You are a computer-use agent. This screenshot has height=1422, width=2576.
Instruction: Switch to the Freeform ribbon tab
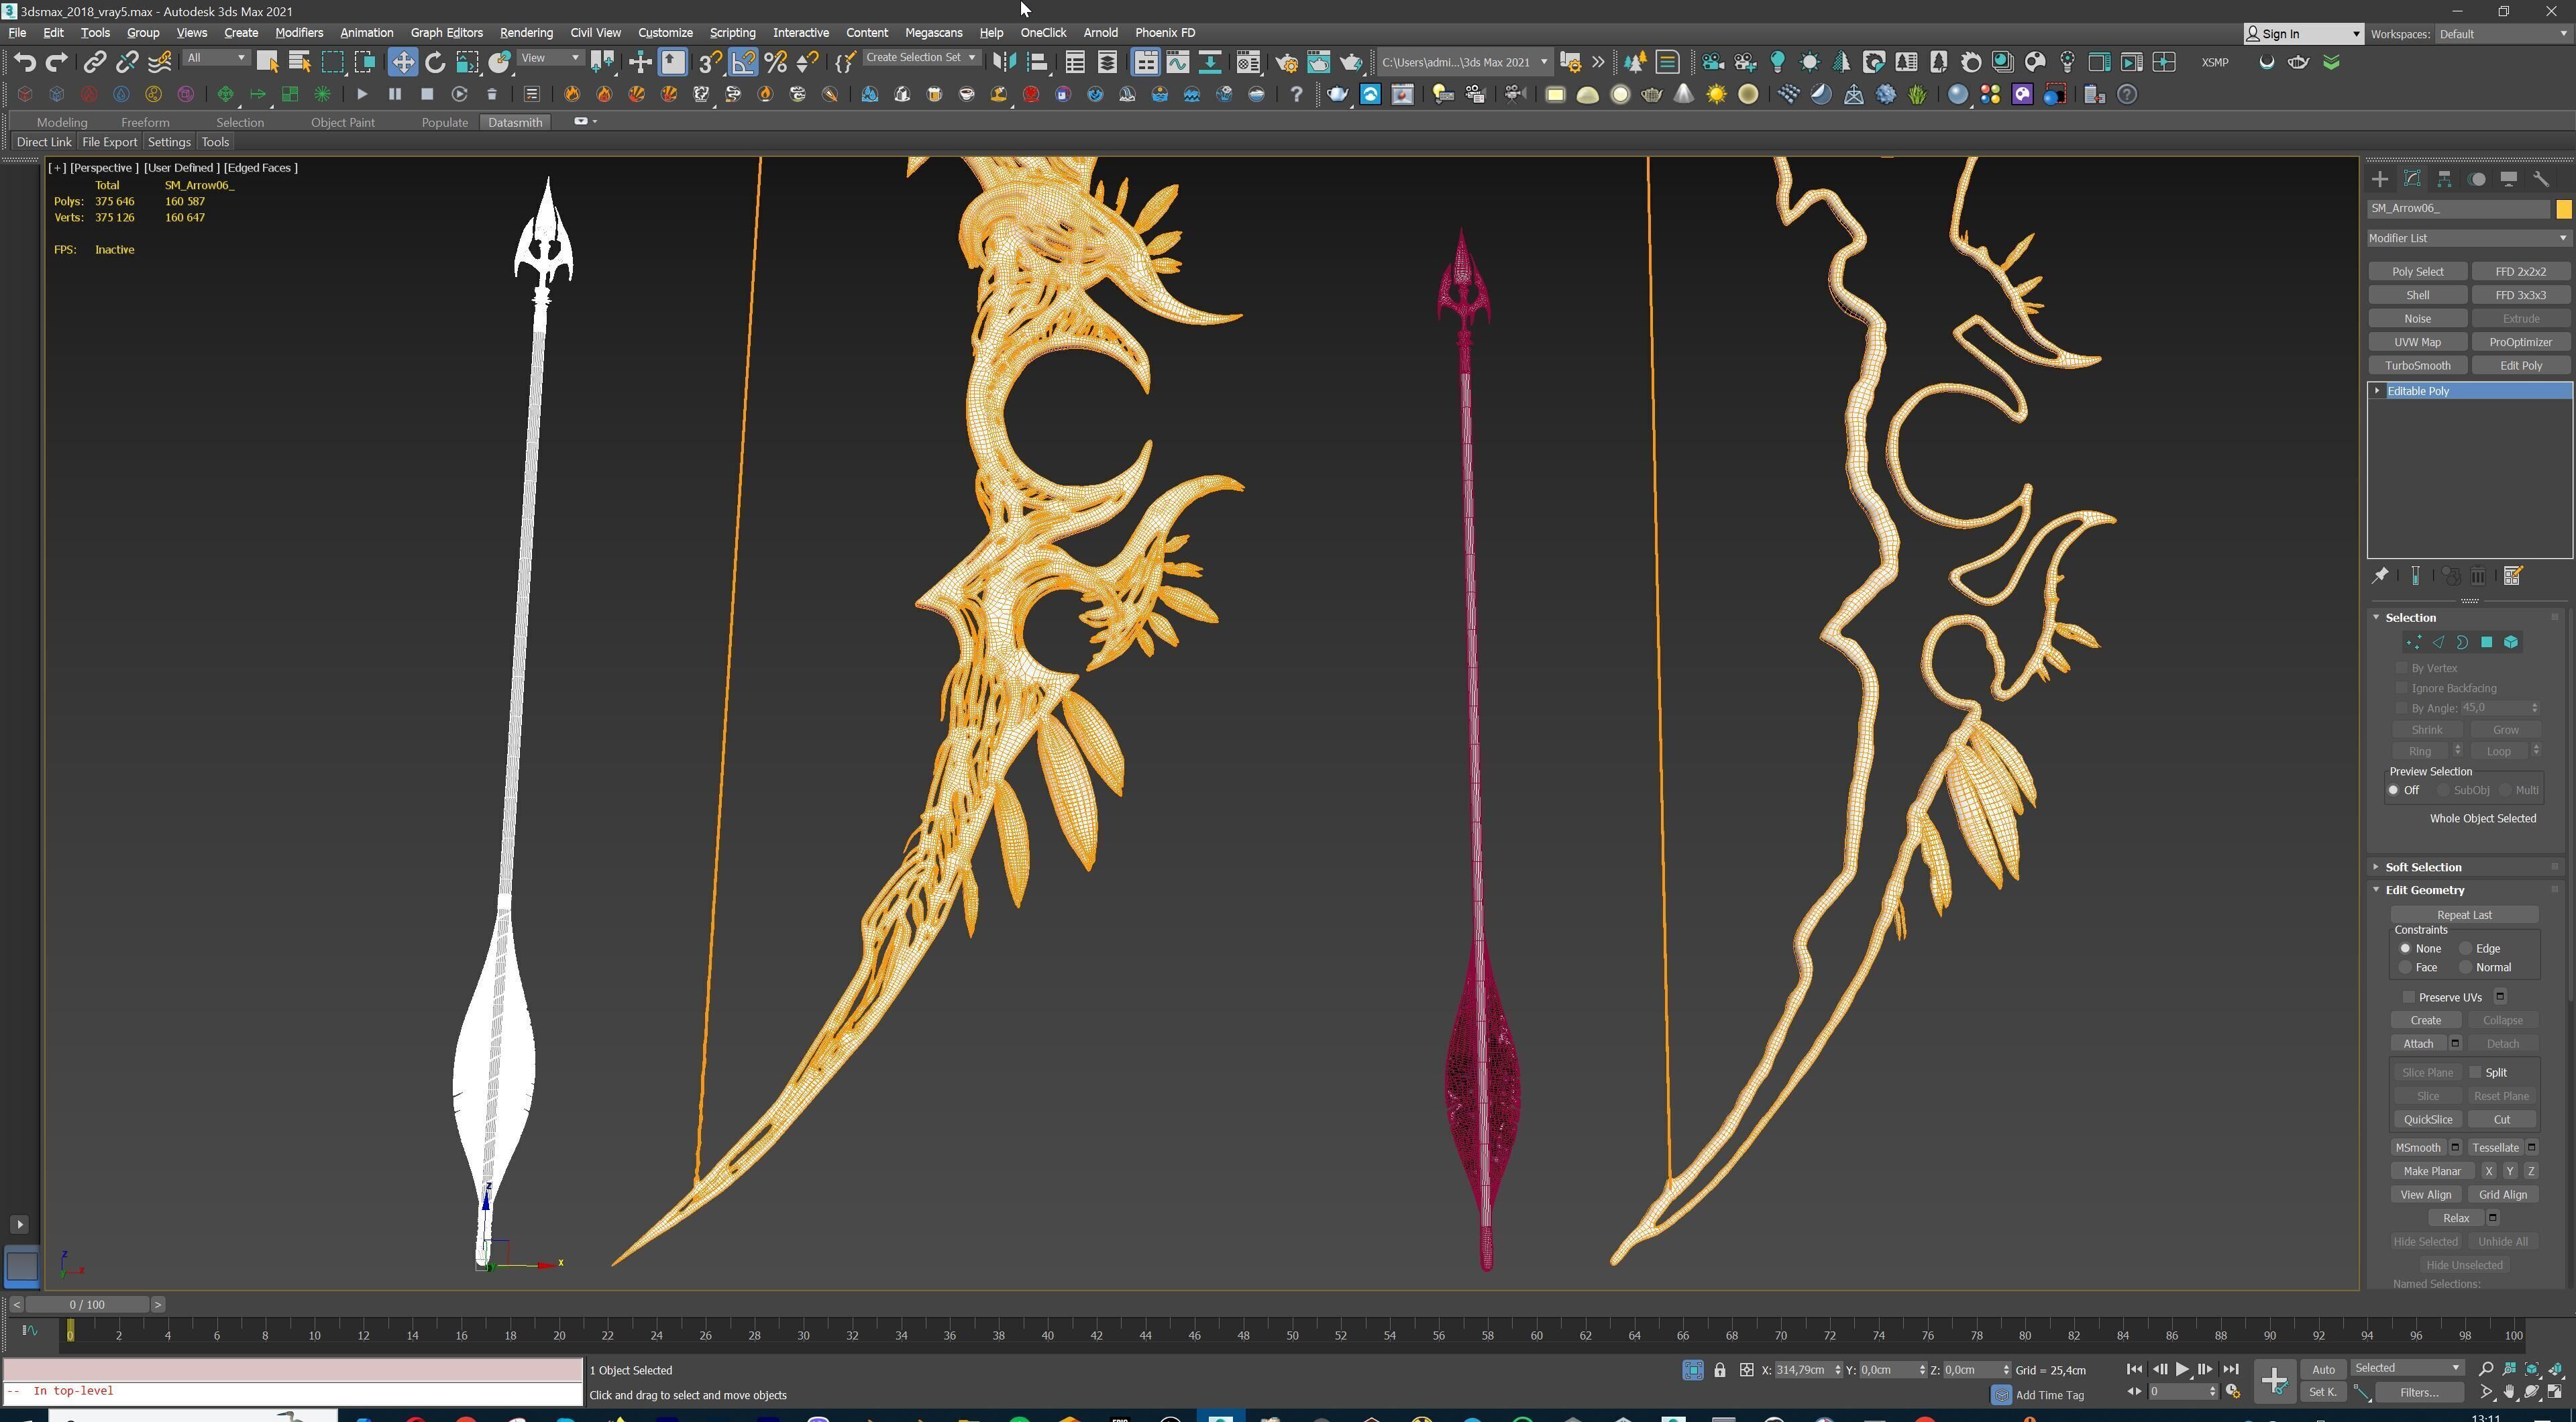click(x=145, y=122)
